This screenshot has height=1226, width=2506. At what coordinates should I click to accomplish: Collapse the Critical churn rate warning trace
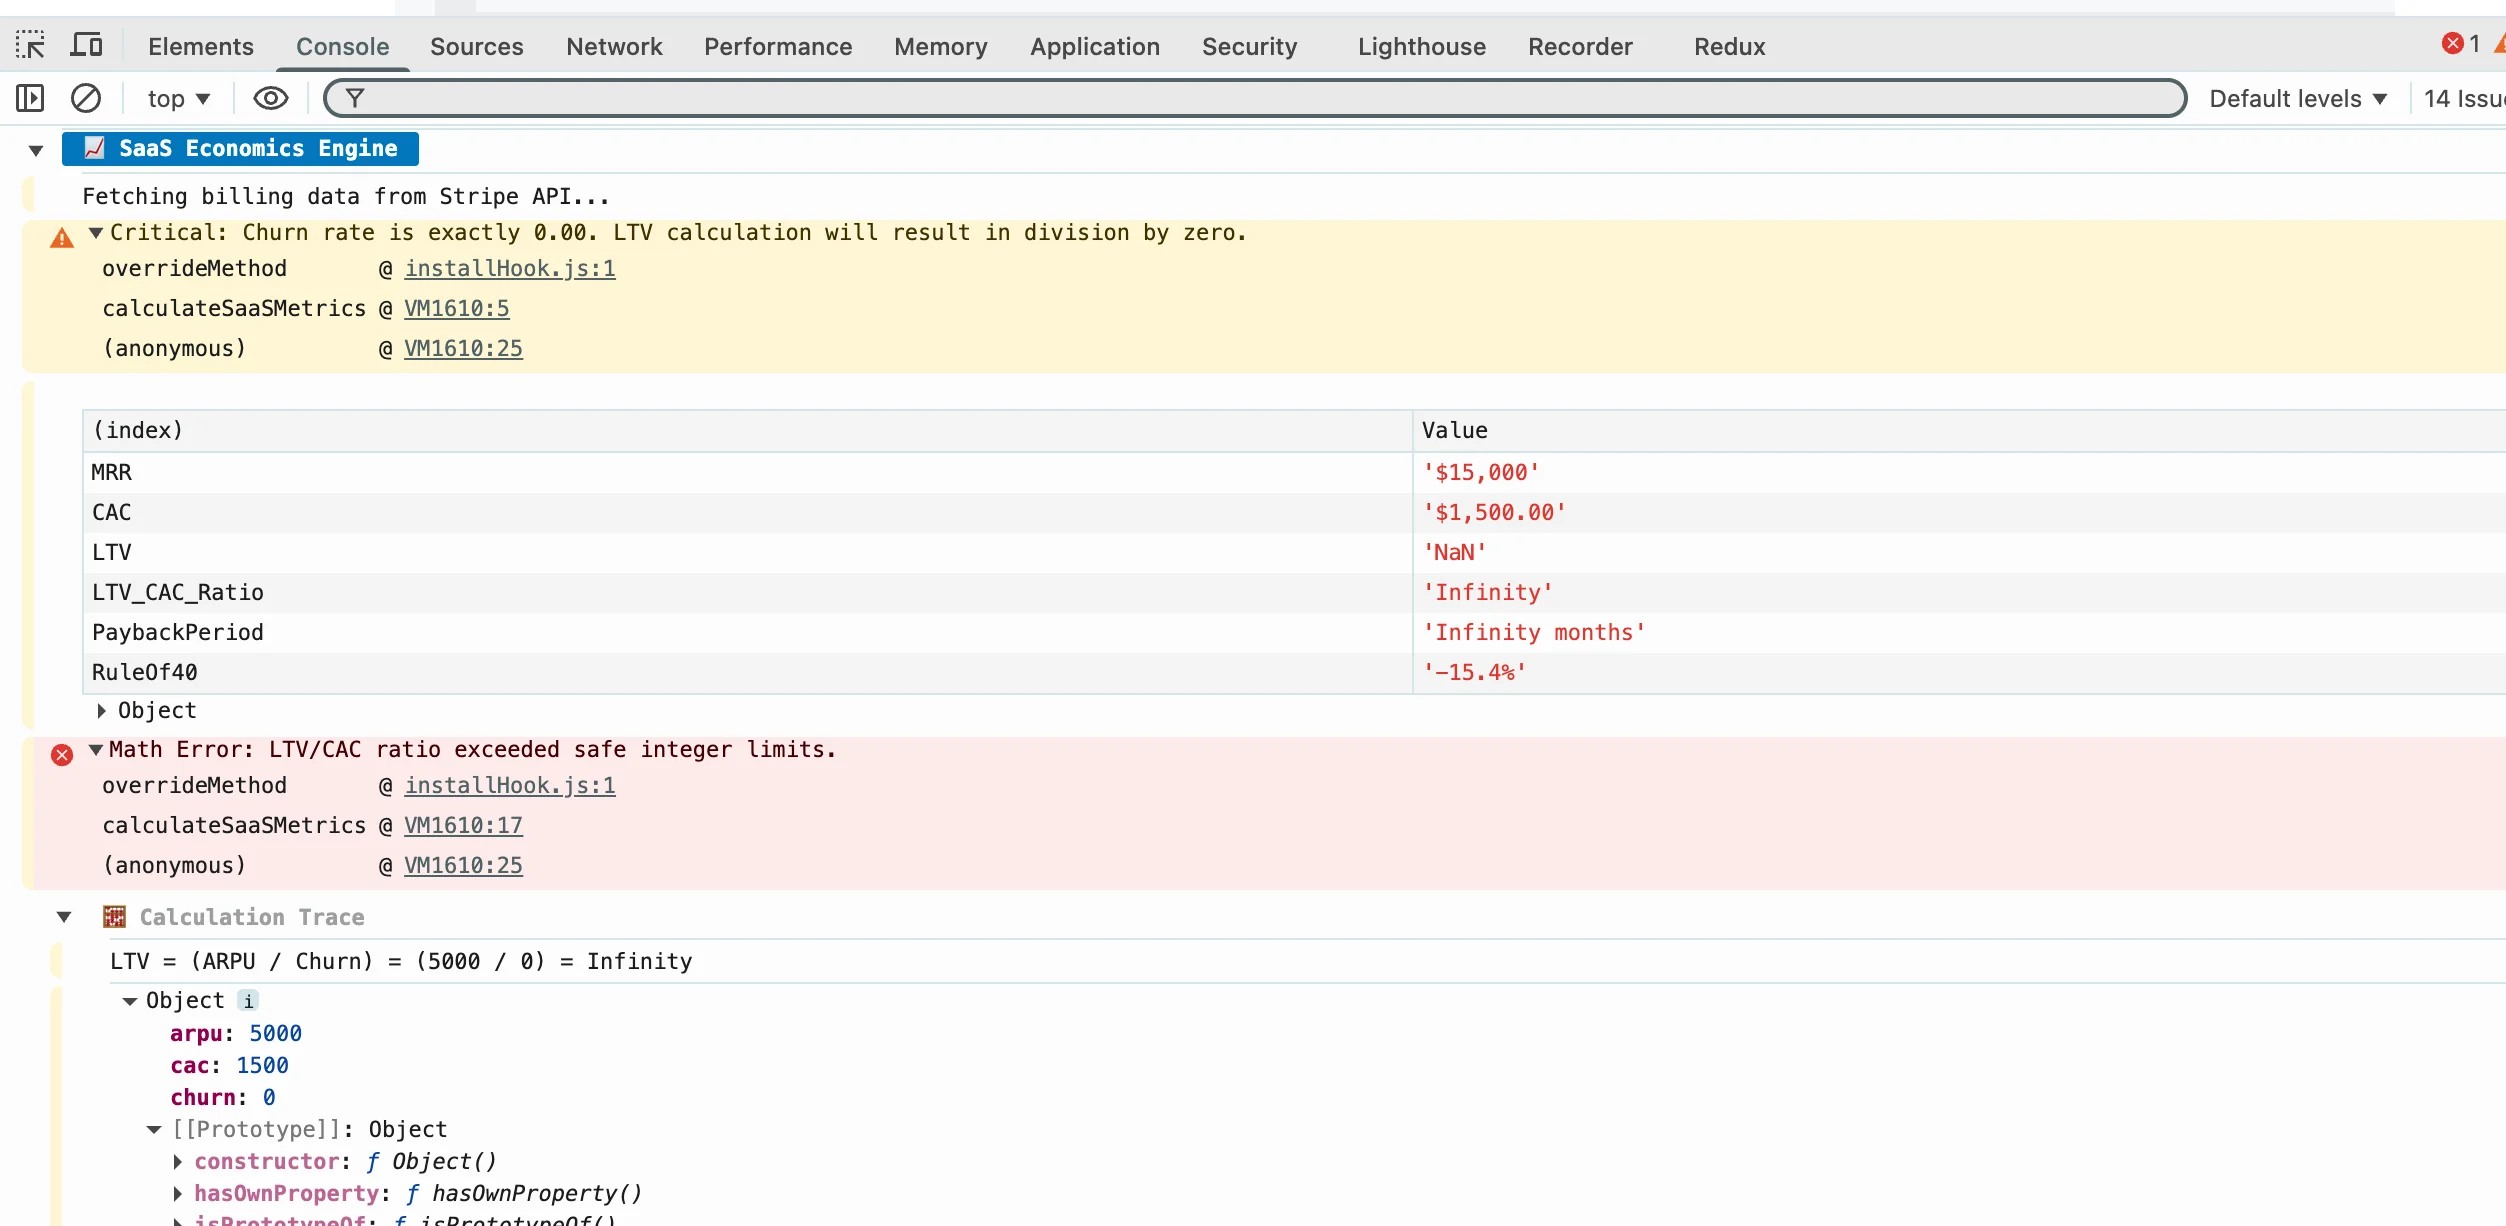[96, 233]
